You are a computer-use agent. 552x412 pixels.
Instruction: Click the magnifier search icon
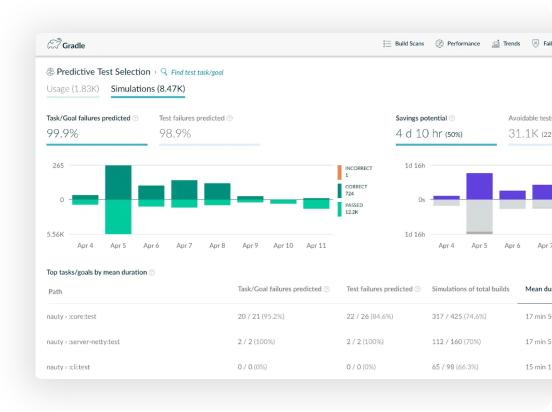(164, 72)
